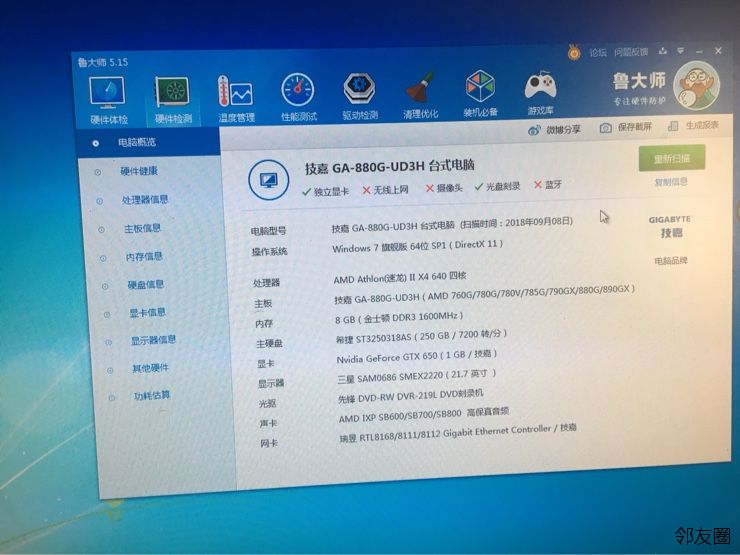
Task: Click the 鲁大师 5.15 window title
Action: [x=103, y=62]
